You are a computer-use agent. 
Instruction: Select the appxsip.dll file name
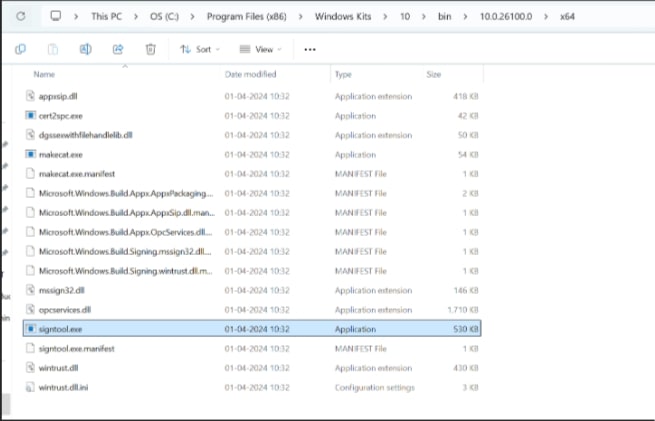(x=58, y=96)
